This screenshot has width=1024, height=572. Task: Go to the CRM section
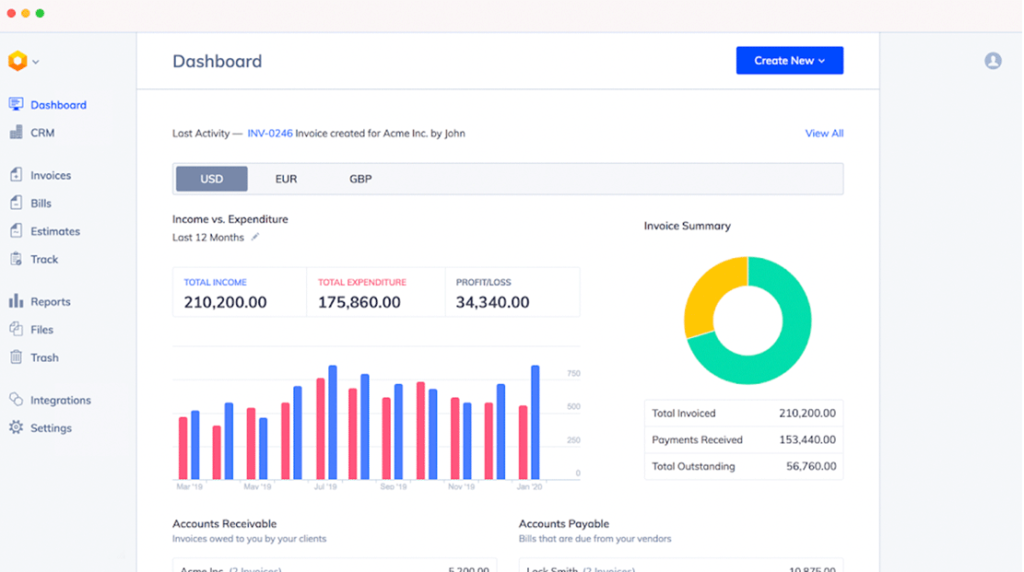click(42, 133)
